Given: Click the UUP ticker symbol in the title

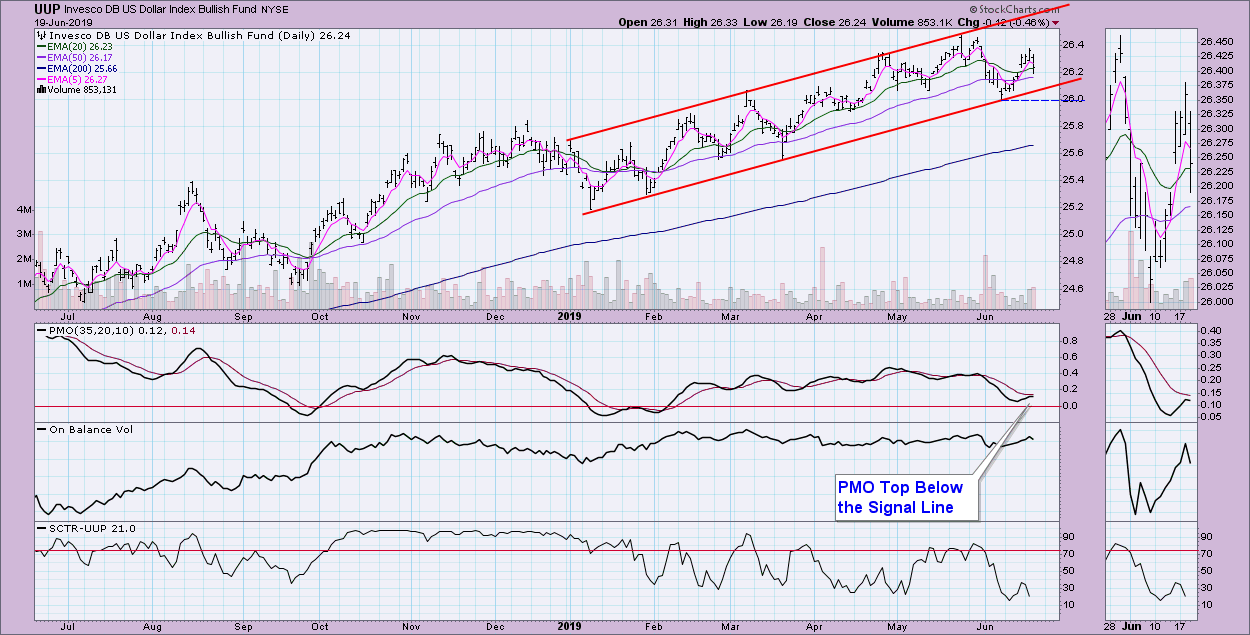Looking at the screenshot, I should [47, 8].
